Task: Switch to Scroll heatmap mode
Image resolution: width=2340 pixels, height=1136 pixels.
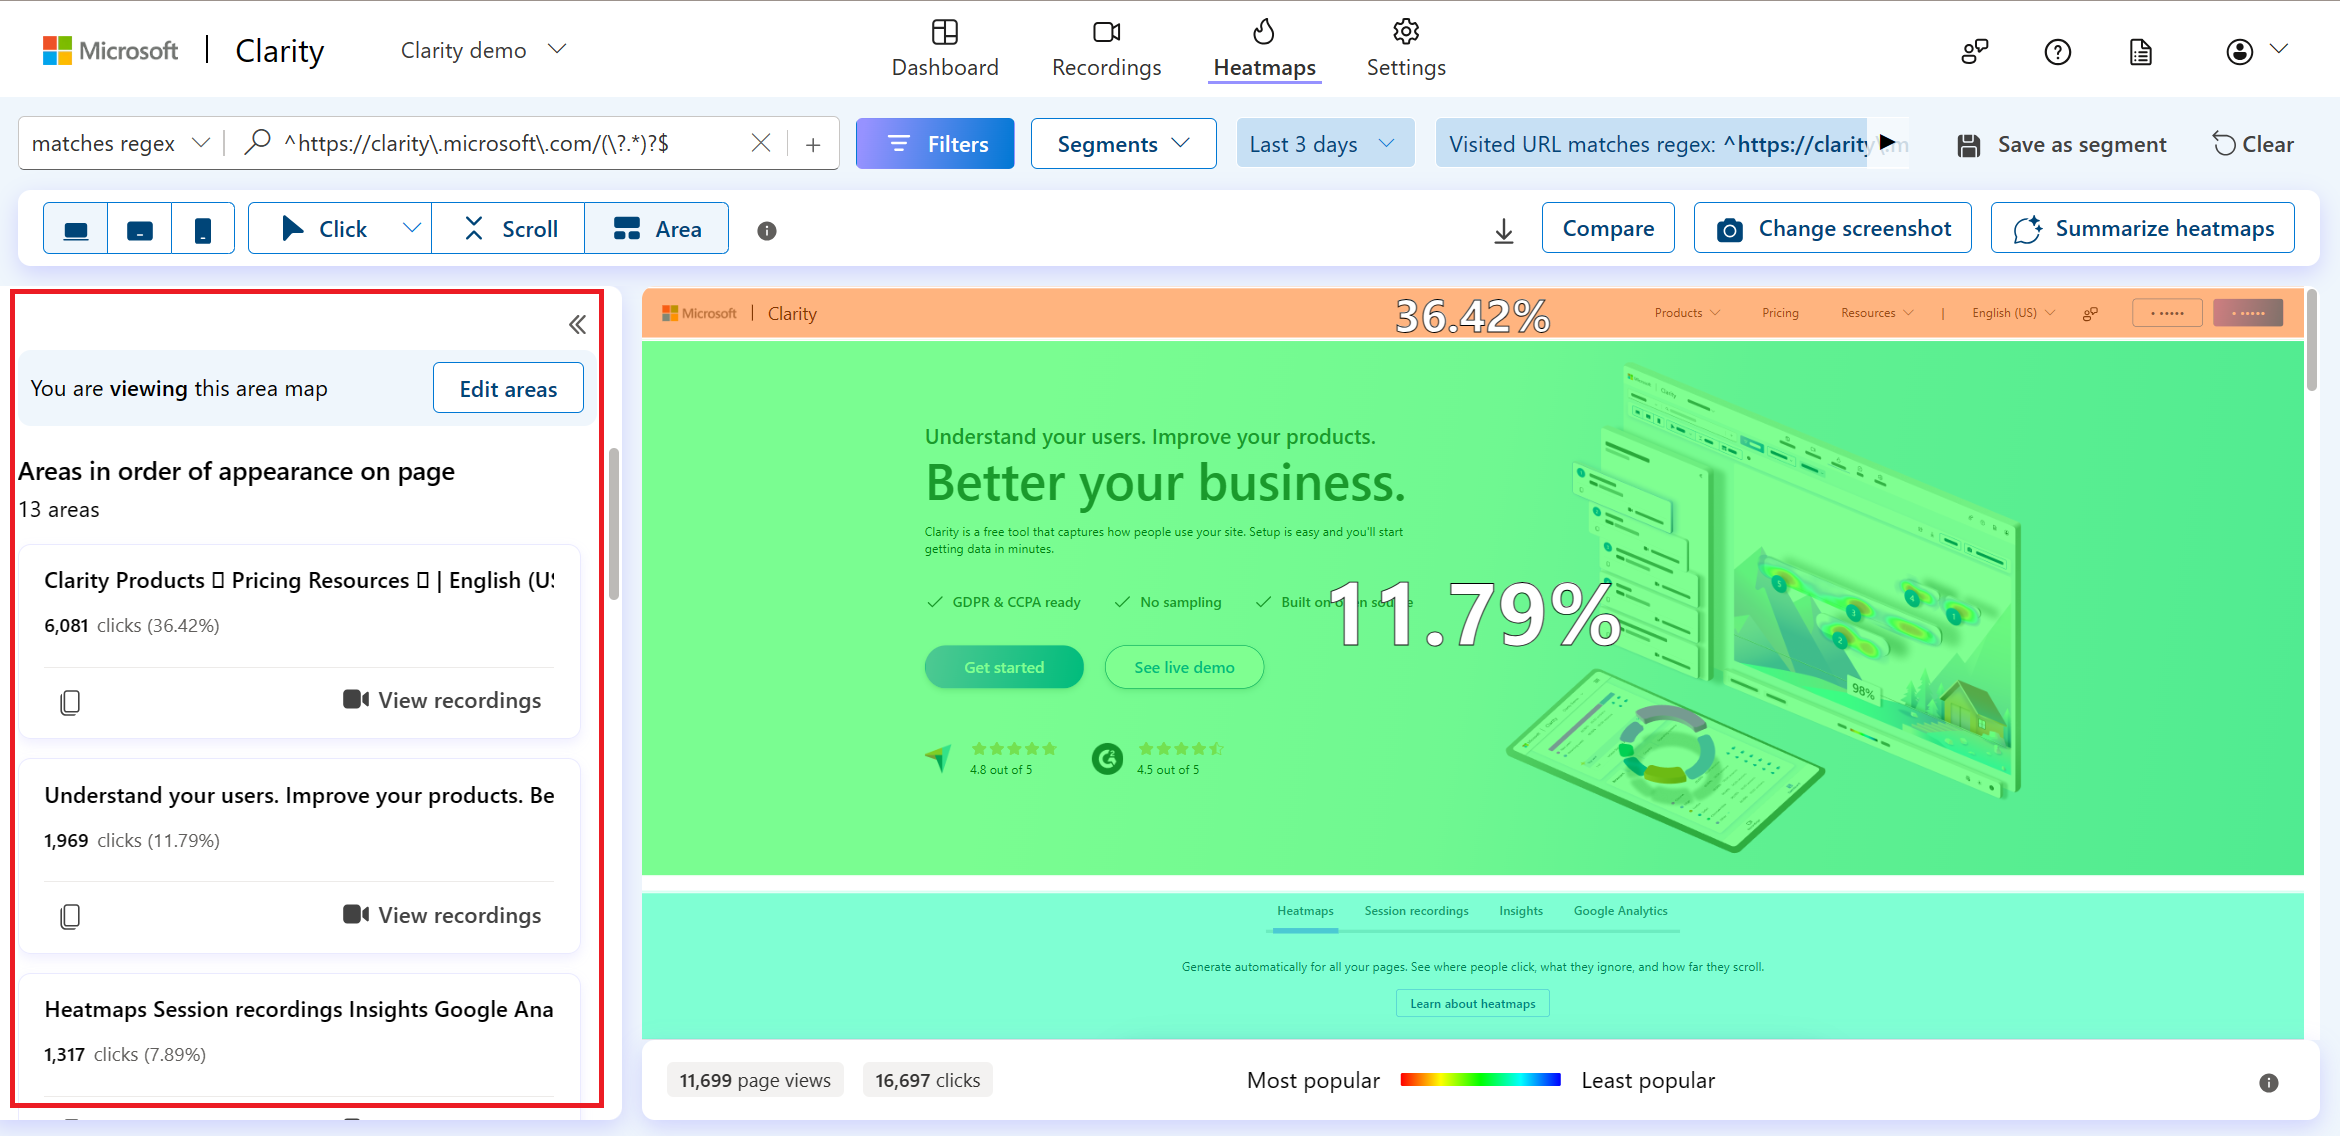Action: click(509, 229)
